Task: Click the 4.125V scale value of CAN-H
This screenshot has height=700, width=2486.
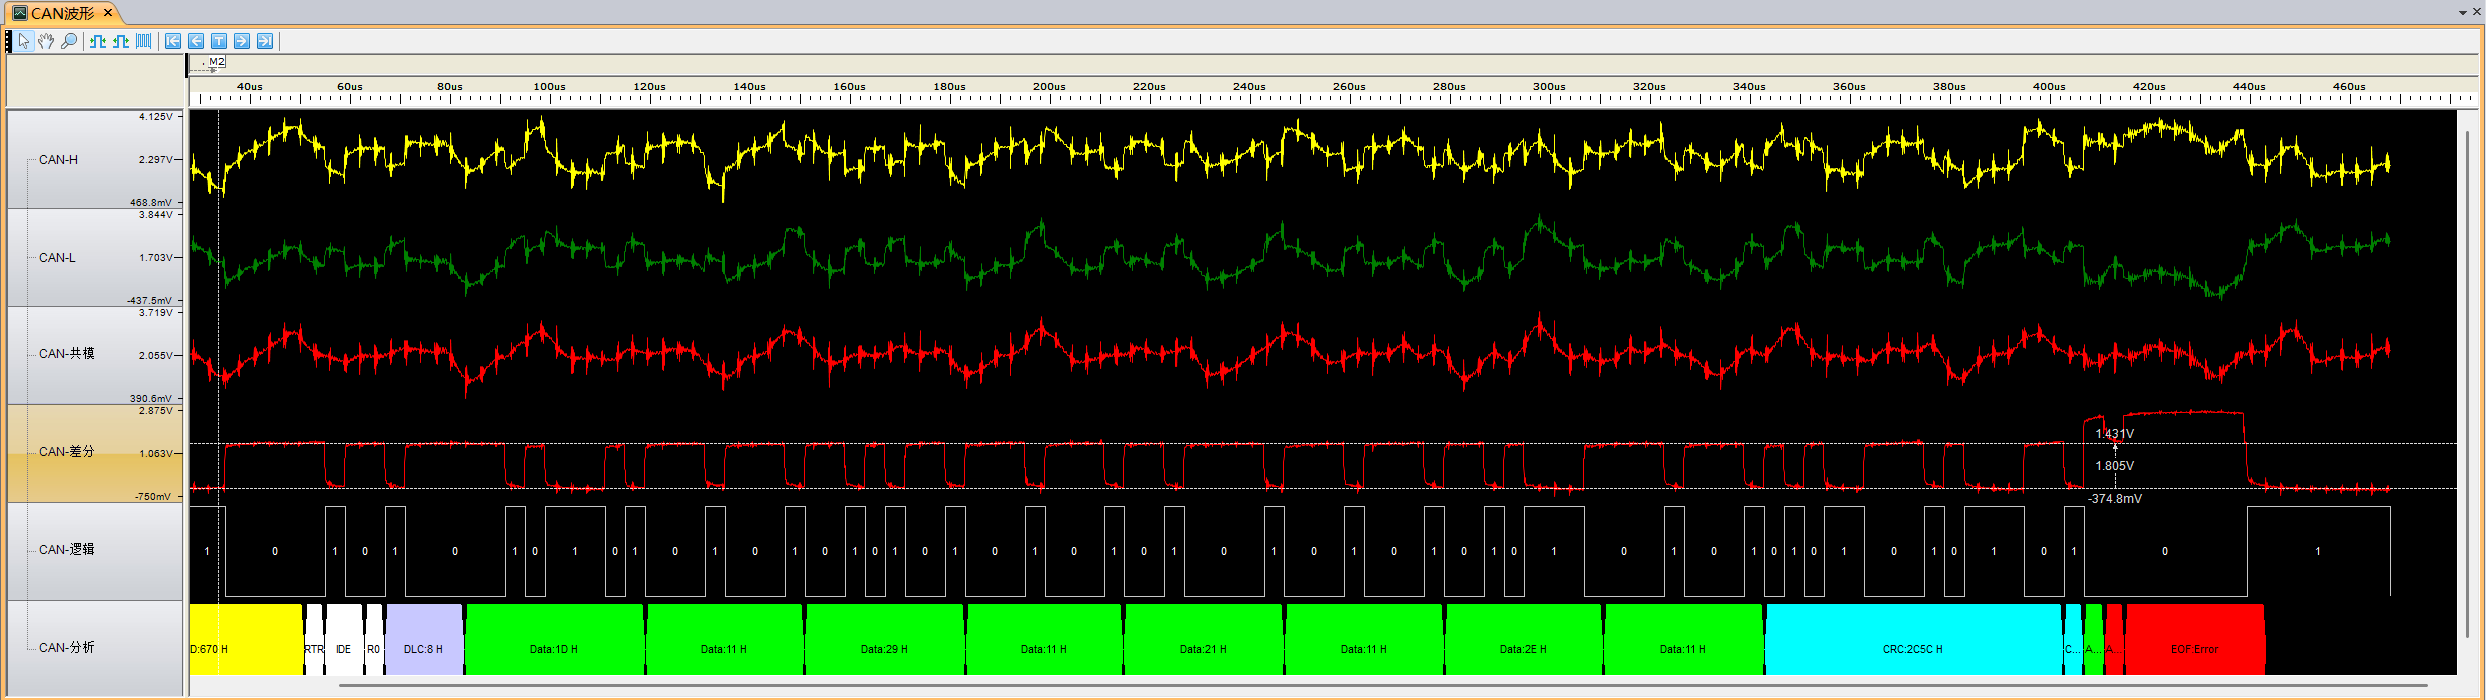Action: click(x=156, y=117)
